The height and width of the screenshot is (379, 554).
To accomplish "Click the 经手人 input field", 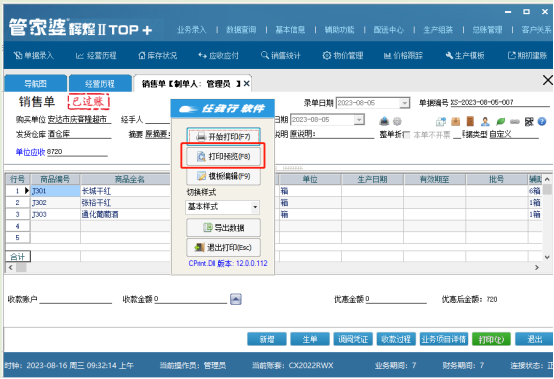I will click(x=158, y=120).
